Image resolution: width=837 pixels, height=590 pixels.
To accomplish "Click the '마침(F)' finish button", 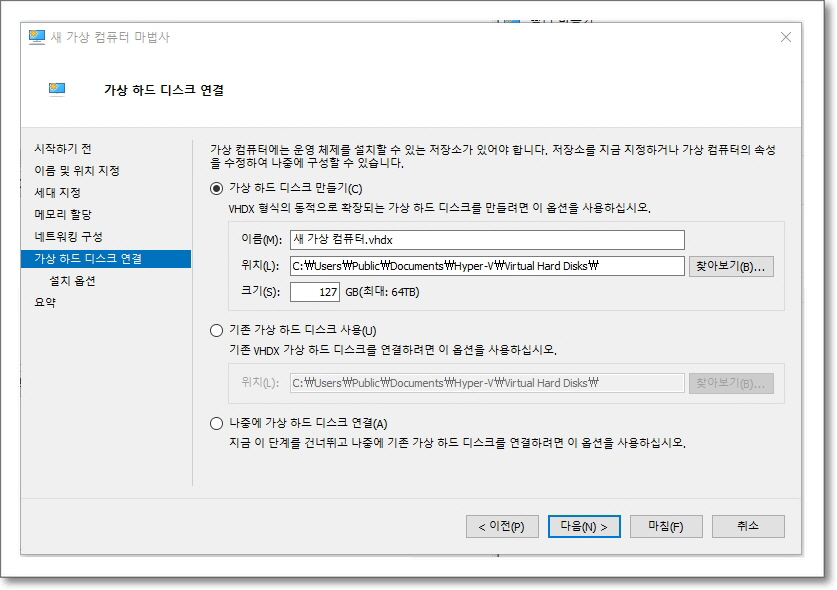I will (664, 526).
